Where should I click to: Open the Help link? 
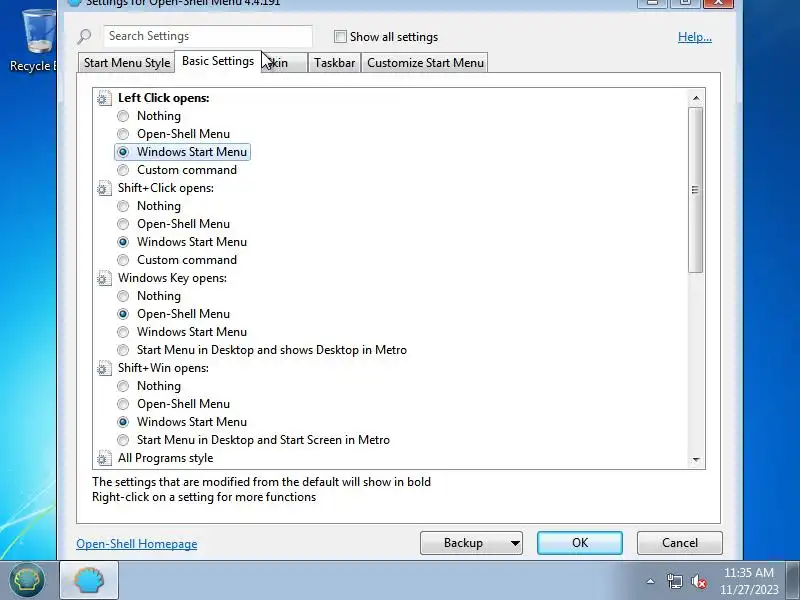(694, 37)
